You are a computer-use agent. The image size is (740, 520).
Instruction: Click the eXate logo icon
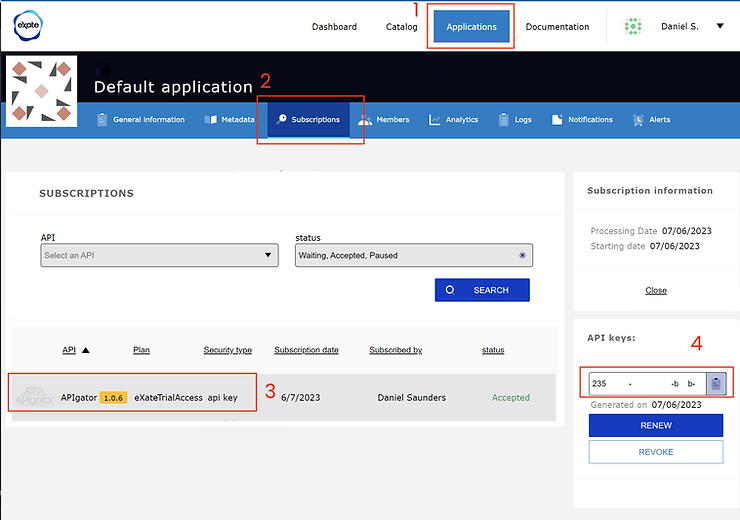[x=27, y=26]
